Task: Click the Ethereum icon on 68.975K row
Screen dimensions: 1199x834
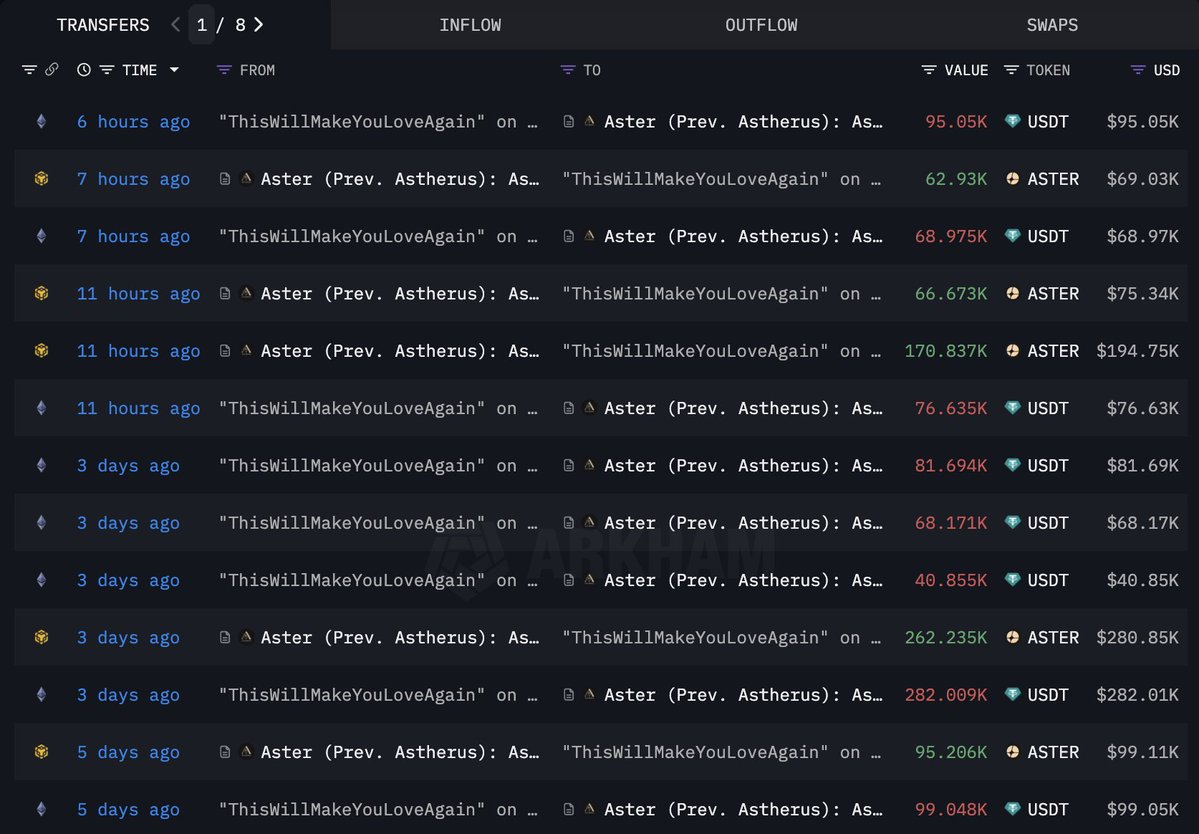Action: point(41,235)
